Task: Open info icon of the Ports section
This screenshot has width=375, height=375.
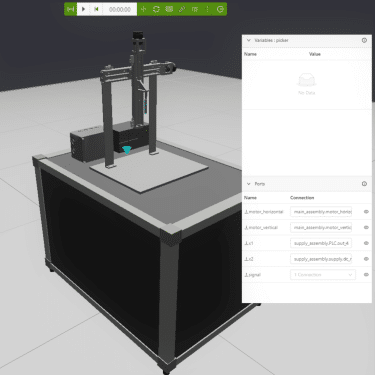Action: pyautogui.click(x=364, y=184)
